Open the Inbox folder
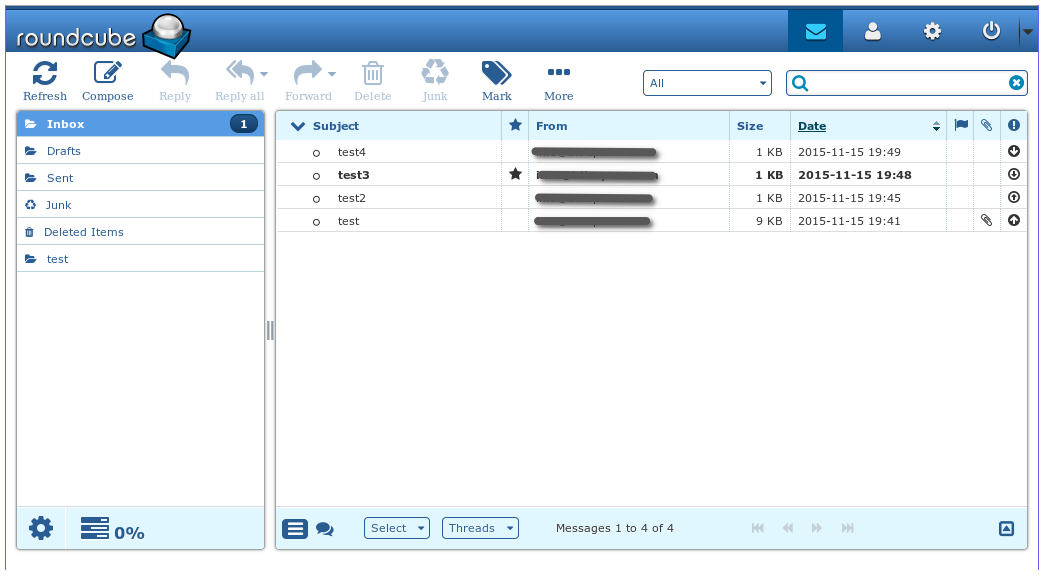The width and height of the screenshot is (1044, 575). click(140, 124)
